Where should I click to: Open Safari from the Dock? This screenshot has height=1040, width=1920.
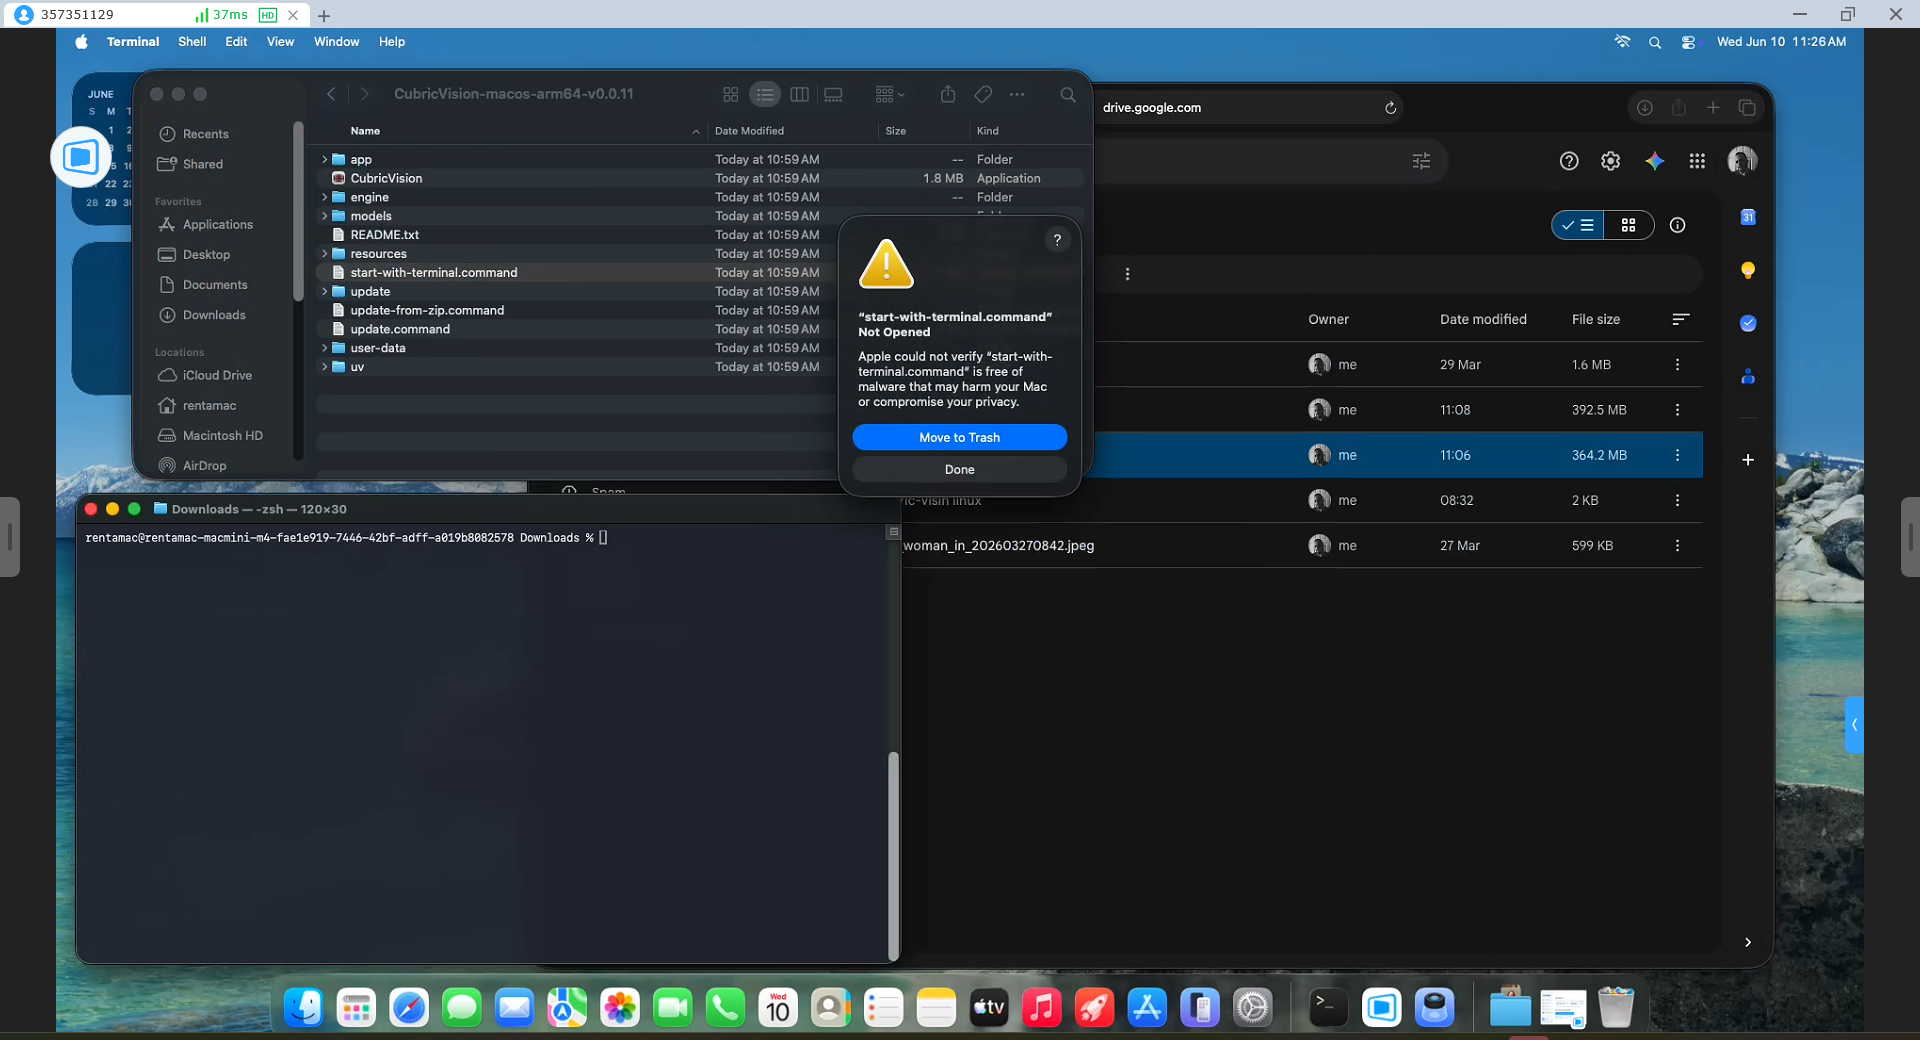click(409, 1008)
